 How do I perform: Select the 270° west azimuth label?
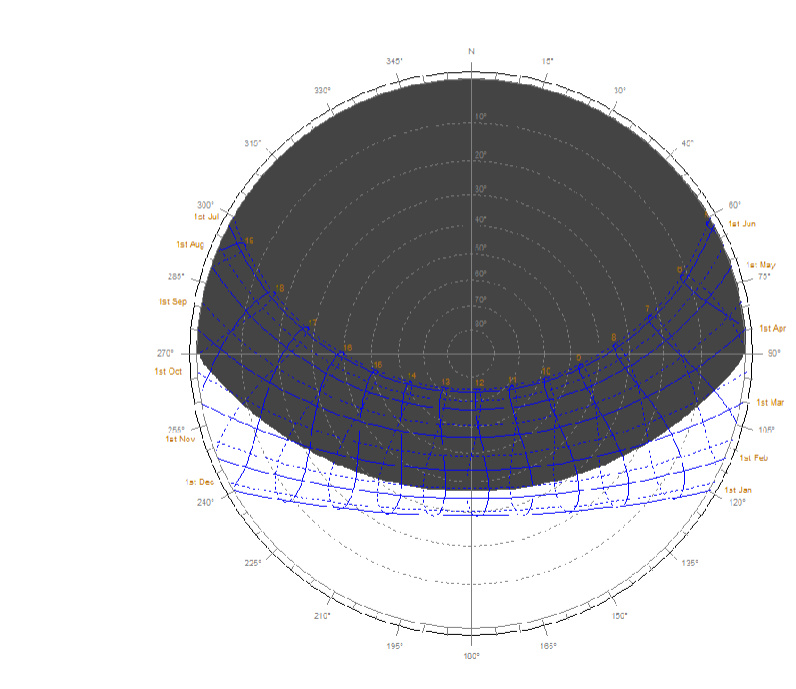165,353
